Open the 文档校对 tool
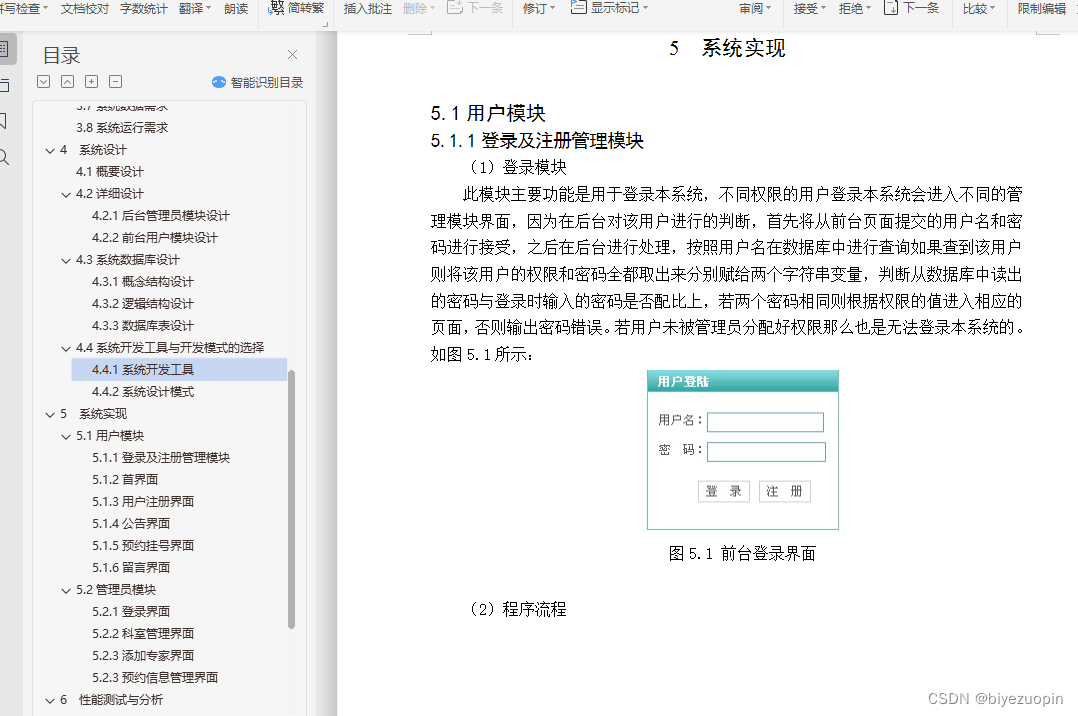Screen dimensions: 1078x716 coord(85,8)
